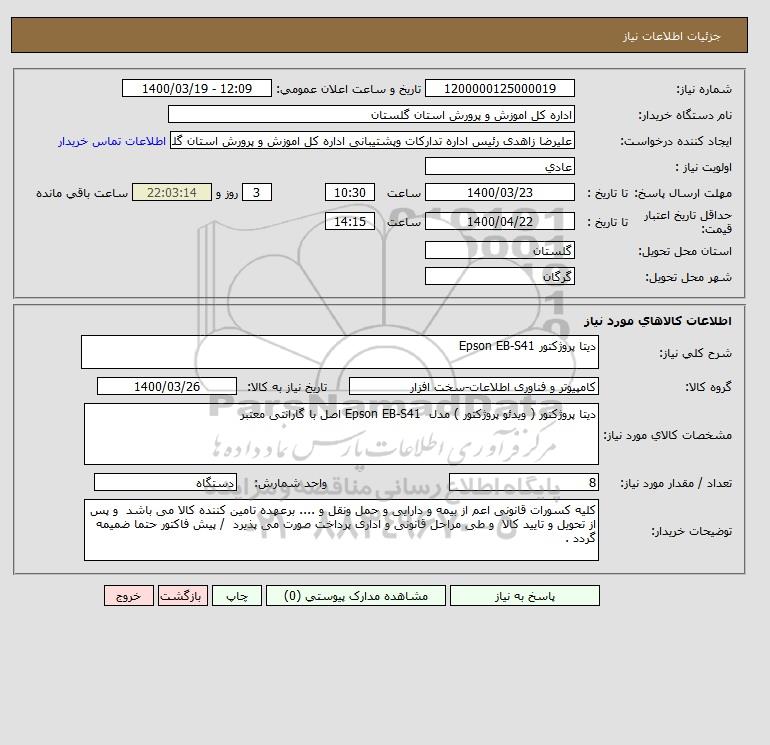The width and height of the screenshot is (770, 745).
Task: Click the شهر محل تحویل label
Action: (688, 277)
